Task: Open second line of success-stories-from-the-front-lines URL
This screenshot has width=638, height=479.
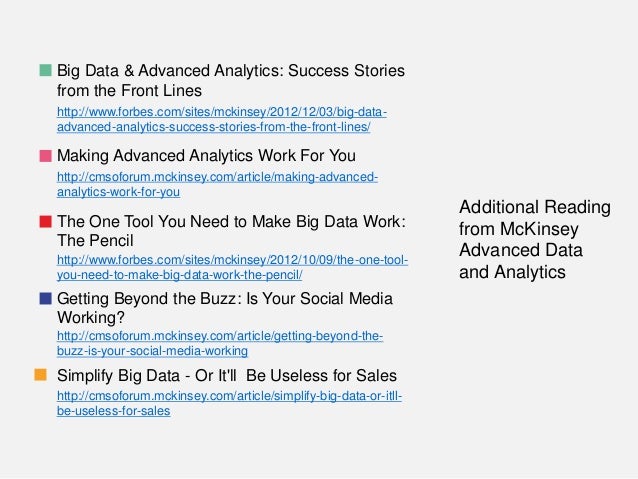Action: pos(214,127)
